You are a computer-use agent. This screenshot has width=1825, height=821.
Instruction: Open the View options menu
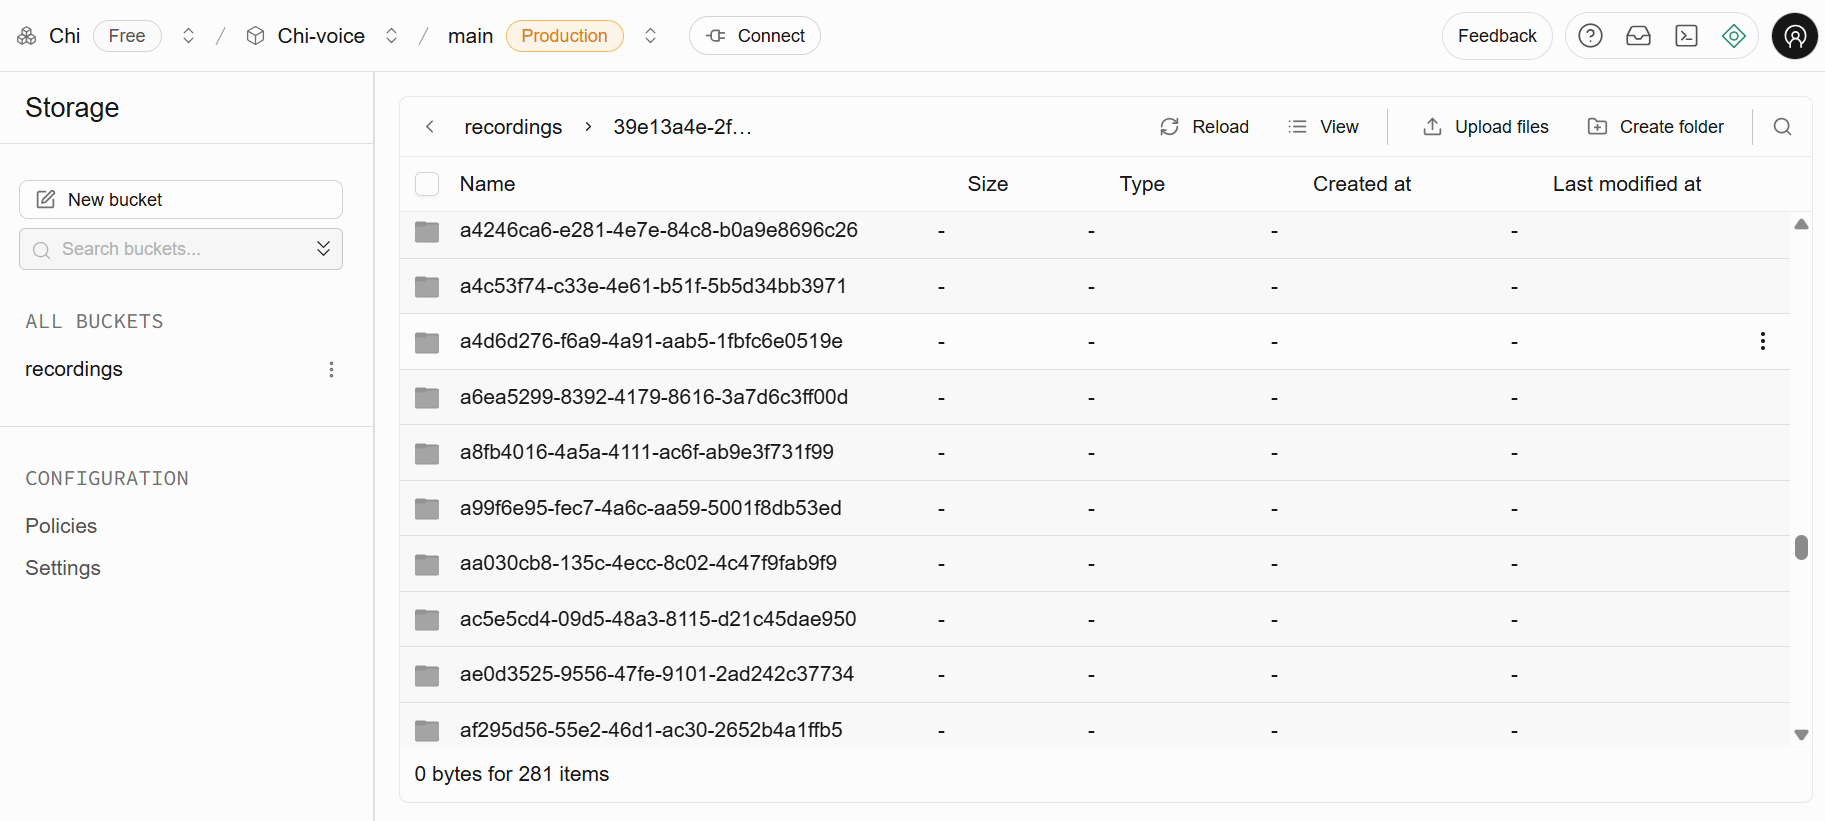pos(1323,127)
